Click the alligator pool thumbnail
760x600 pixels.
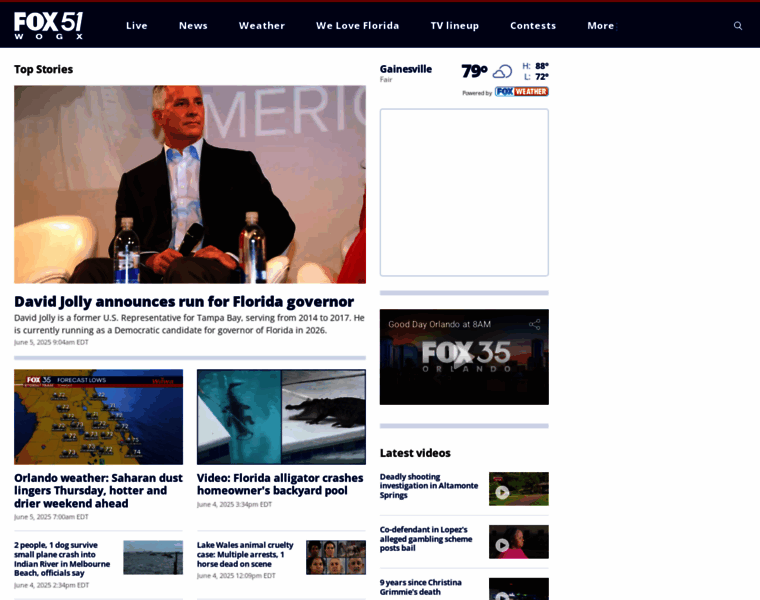coord(281,417)
